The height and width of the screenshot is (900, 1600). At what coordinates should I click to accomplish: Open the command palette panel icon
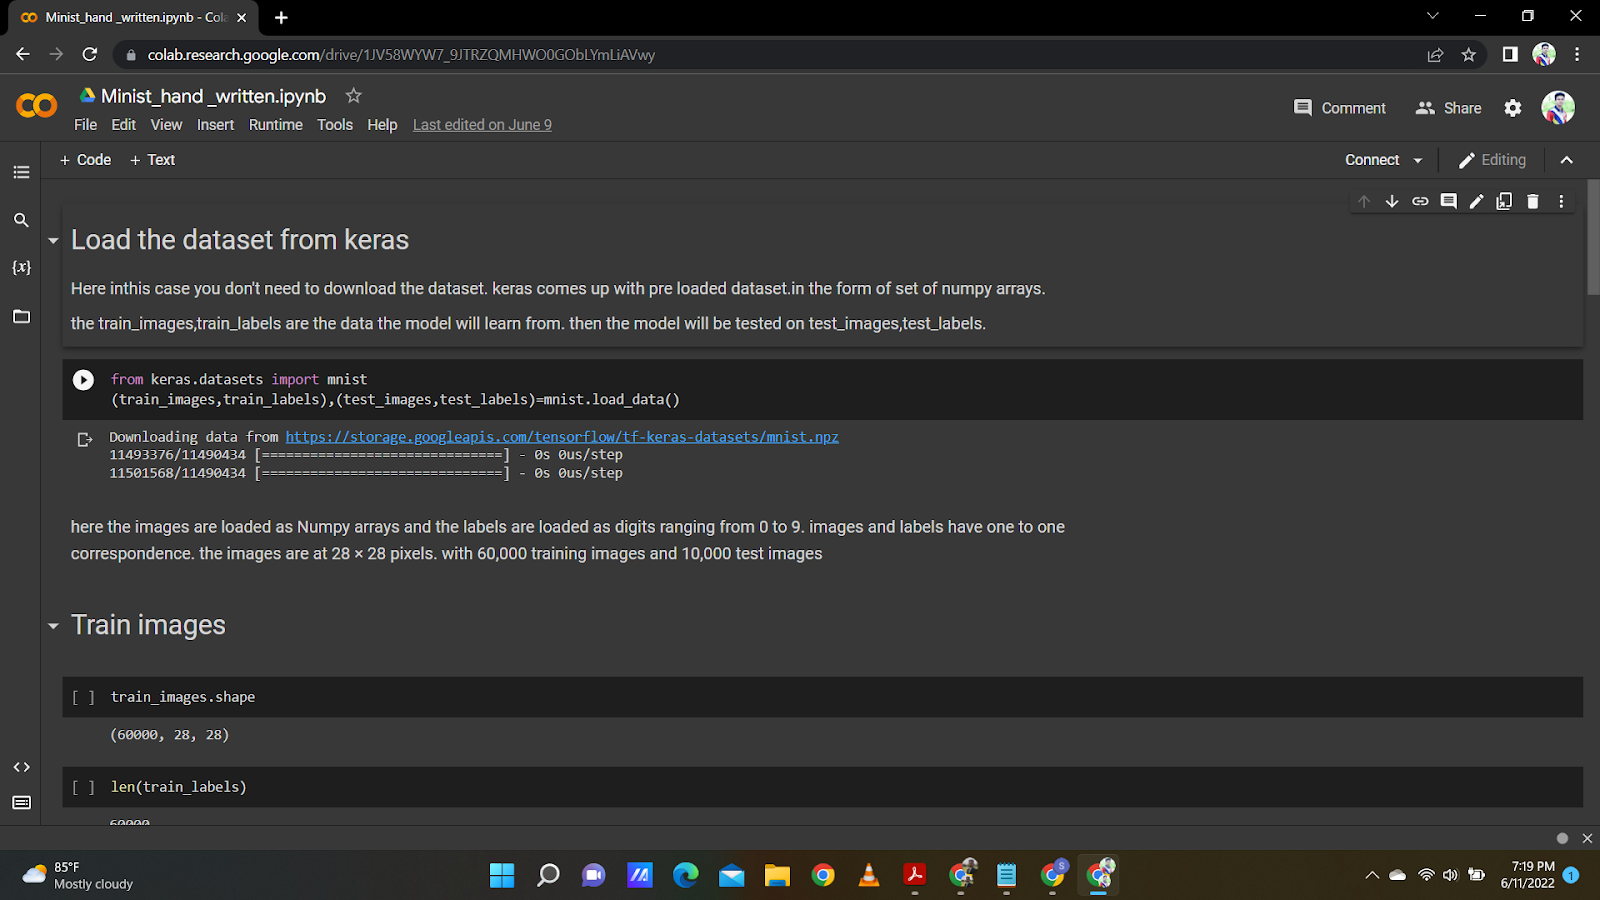21,803
